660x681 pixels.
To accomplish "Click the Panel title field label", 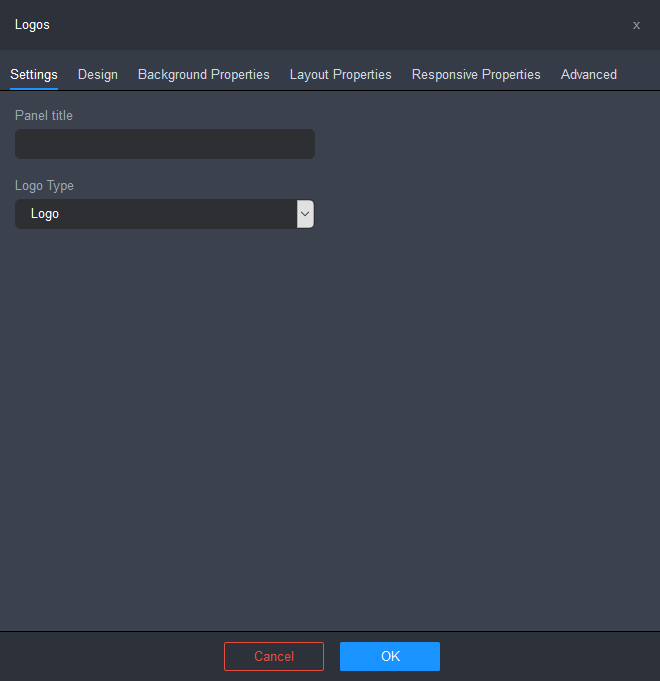I will point(44,116).
